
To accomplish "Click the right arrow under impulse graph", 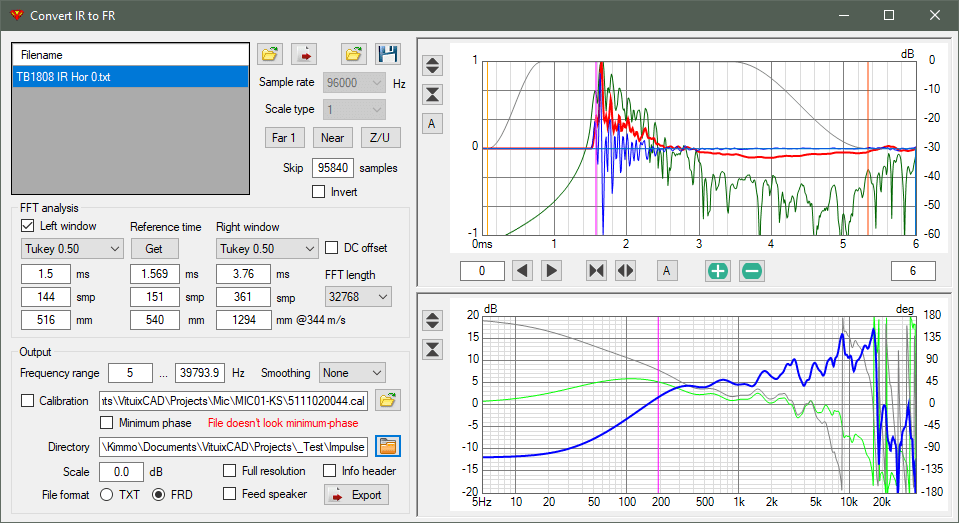I will (551, 270).
